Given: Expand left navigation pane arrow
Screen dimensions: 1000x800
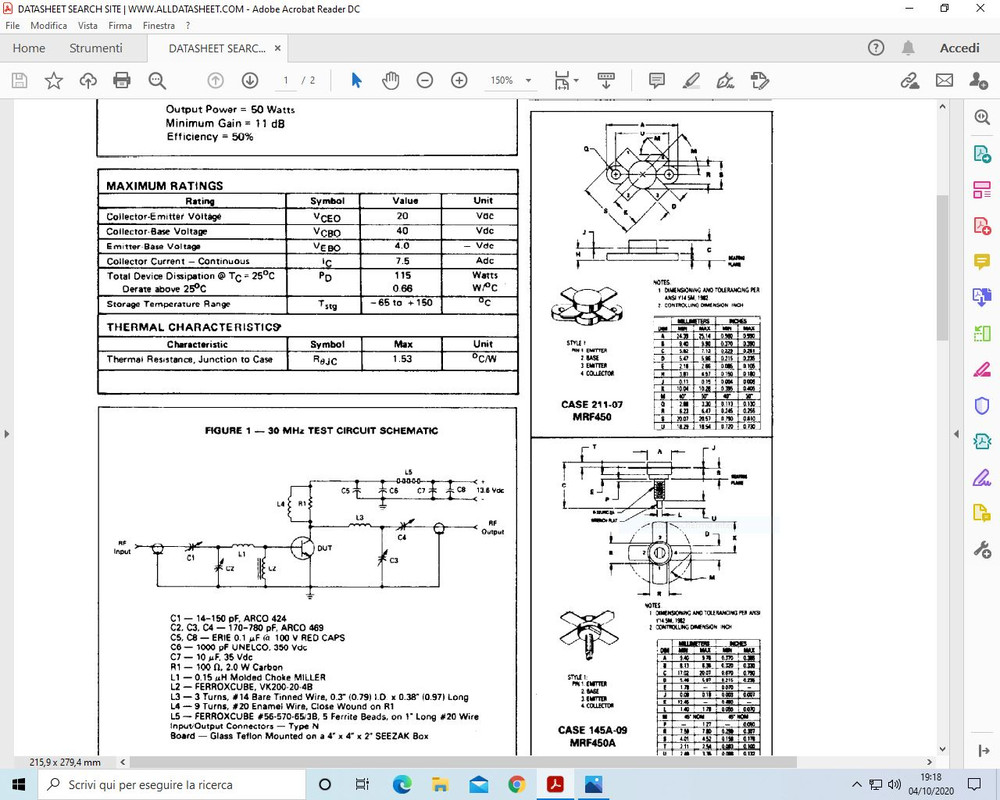Looking at the screenshot, I should click(6, 434).
